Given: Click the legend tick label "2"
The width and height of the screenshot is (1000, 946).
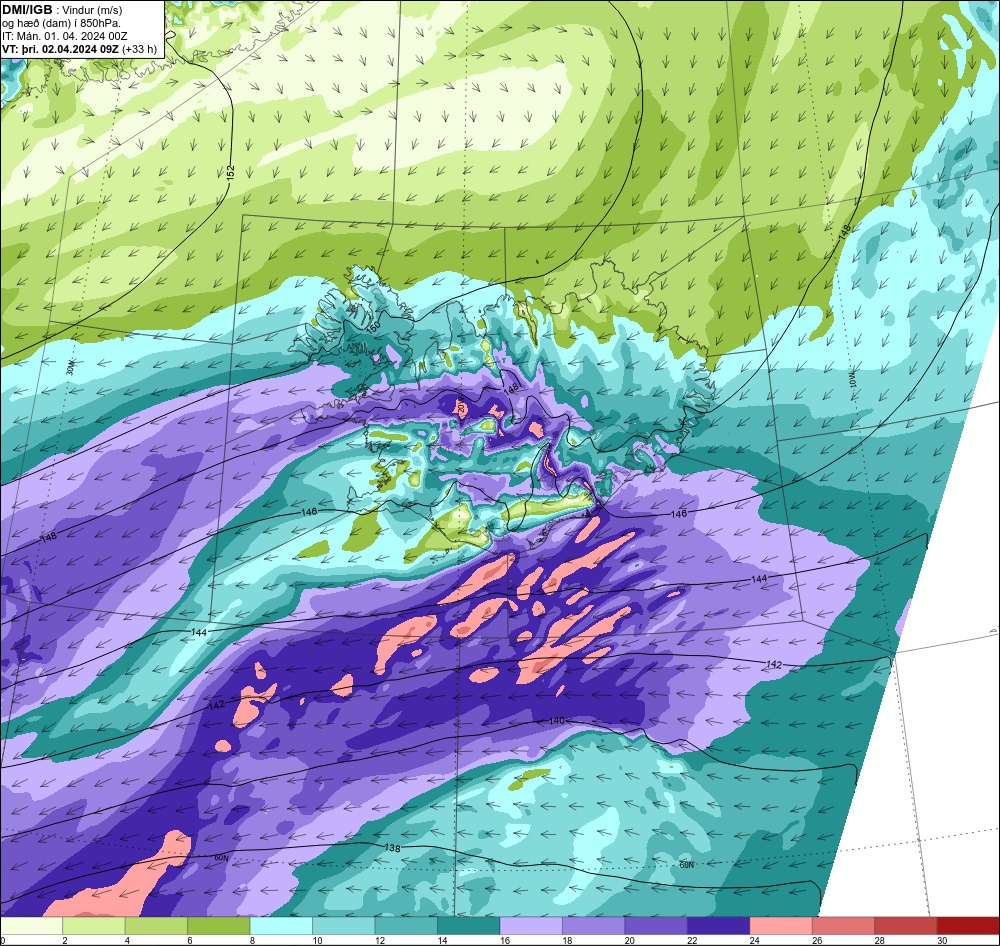Looking at the screenshot, I should tap(65, 940).
